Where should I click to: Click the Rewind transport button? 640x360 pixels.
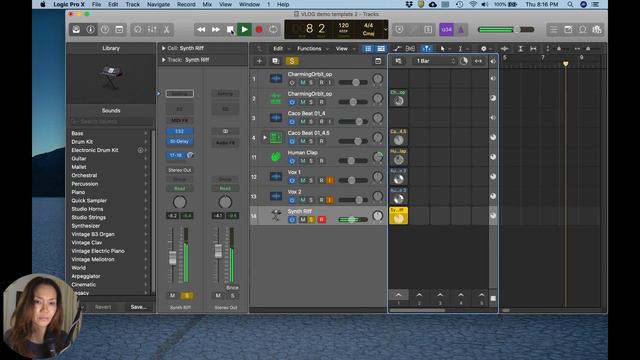point(201,29)
